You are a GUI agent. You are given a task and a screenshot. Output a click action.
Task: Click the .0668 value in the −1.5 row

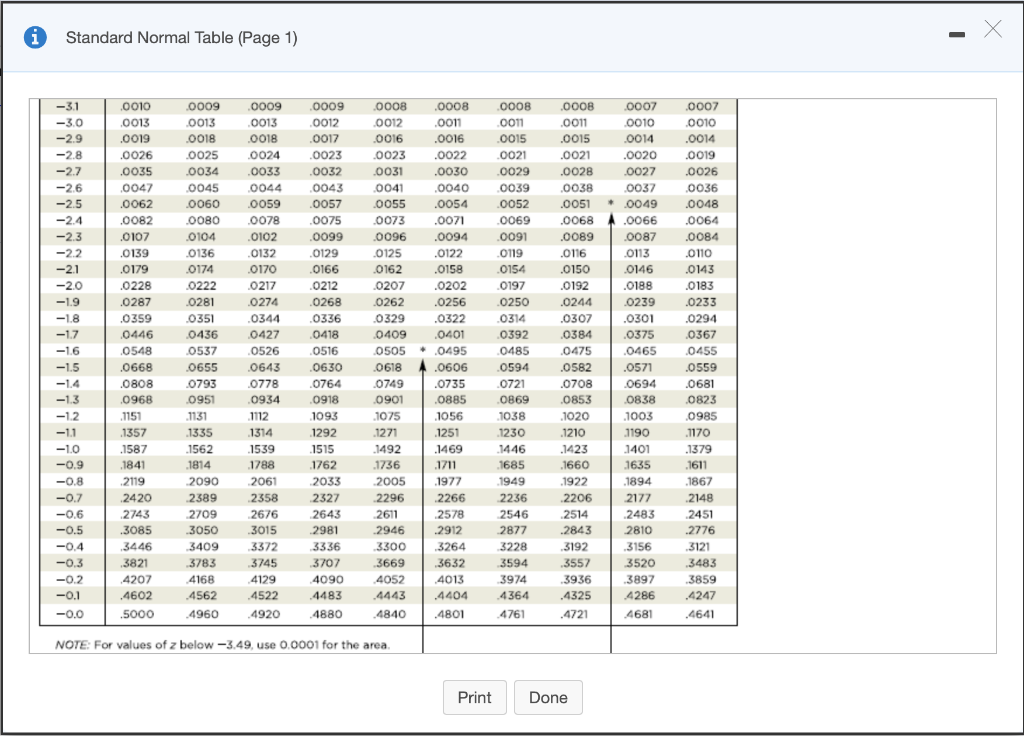pos(136,368)
